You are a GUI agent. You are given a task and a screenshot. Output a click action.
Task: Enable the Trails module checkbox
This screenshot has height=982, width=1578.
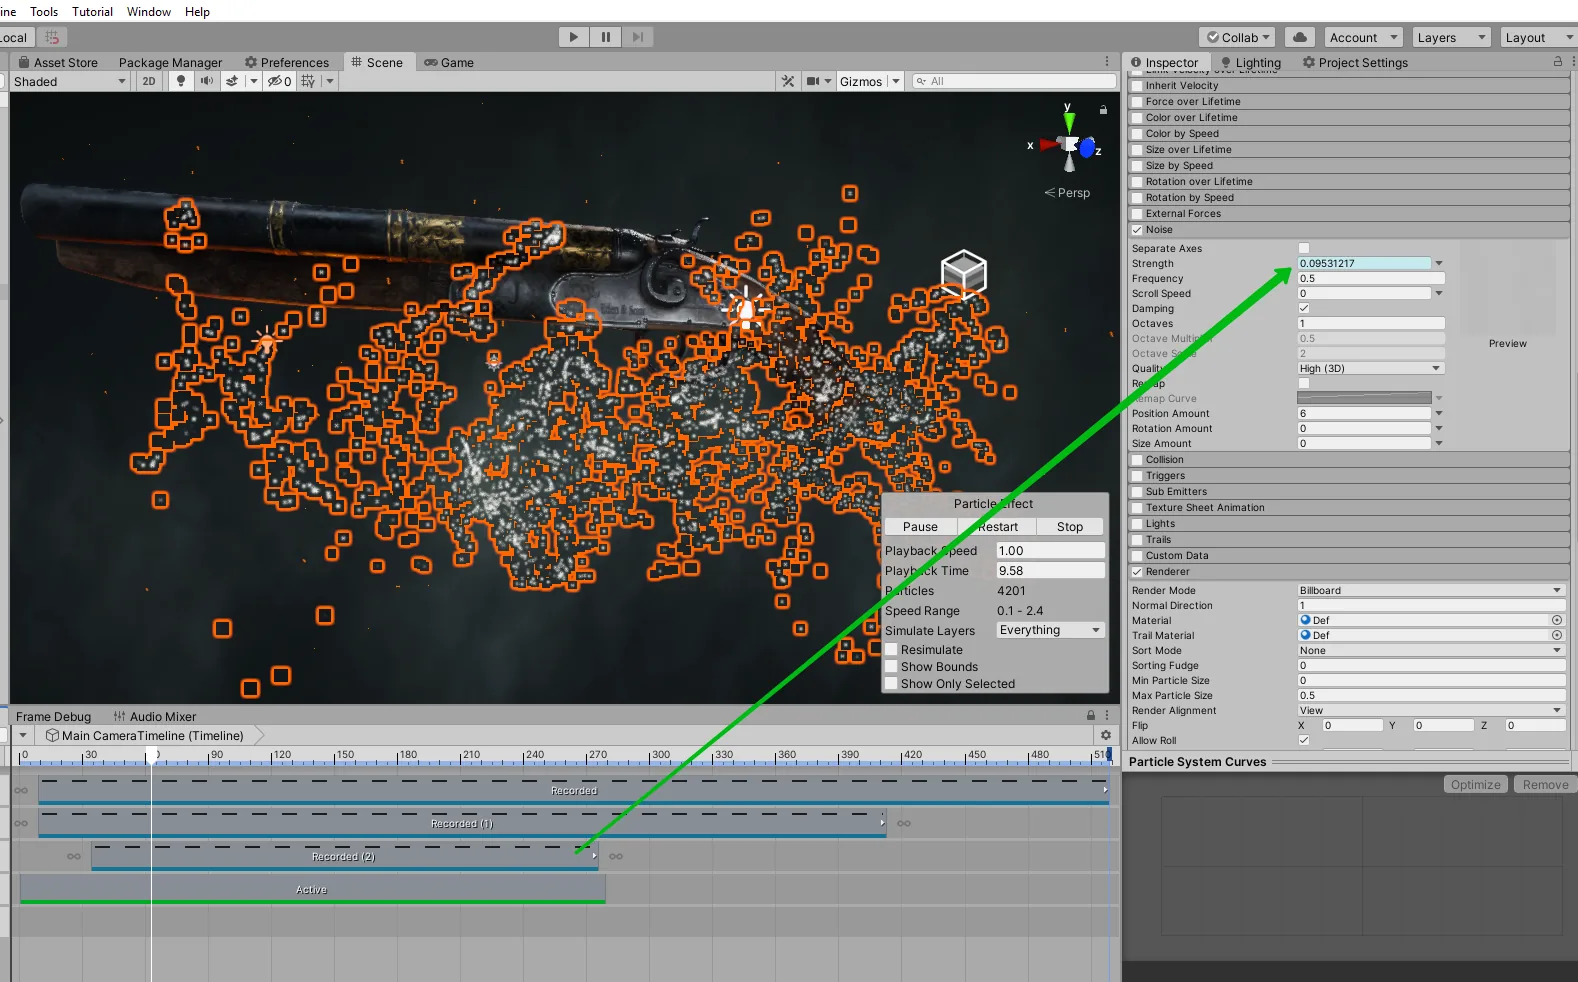pyautogui.click(x=1137, y=540)
